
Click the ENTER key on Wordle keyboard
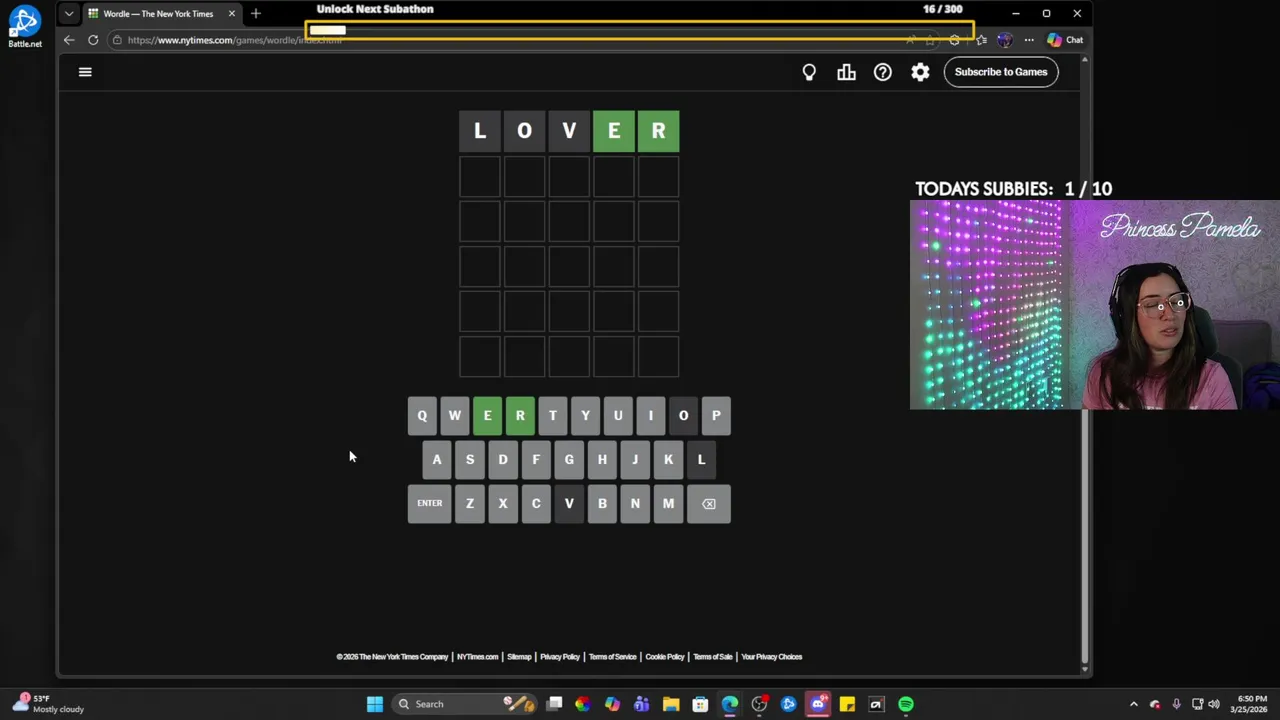pos(430,504)
